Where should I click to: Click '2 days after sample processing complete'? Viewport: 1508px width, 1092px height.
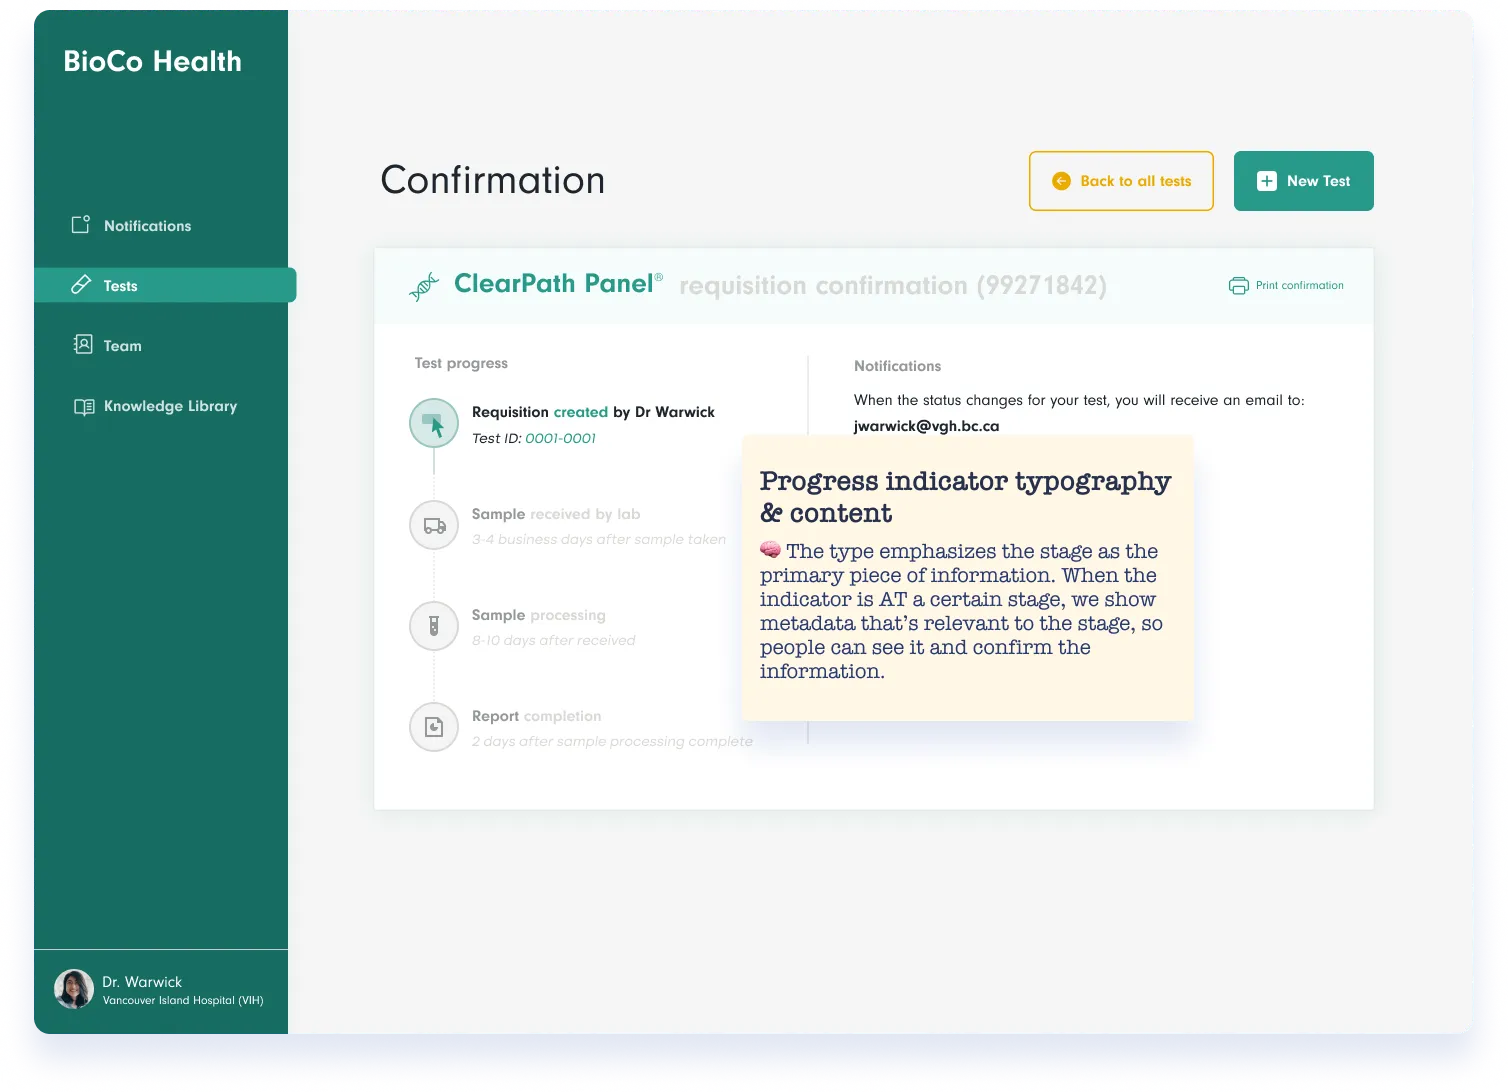point(612,741)
